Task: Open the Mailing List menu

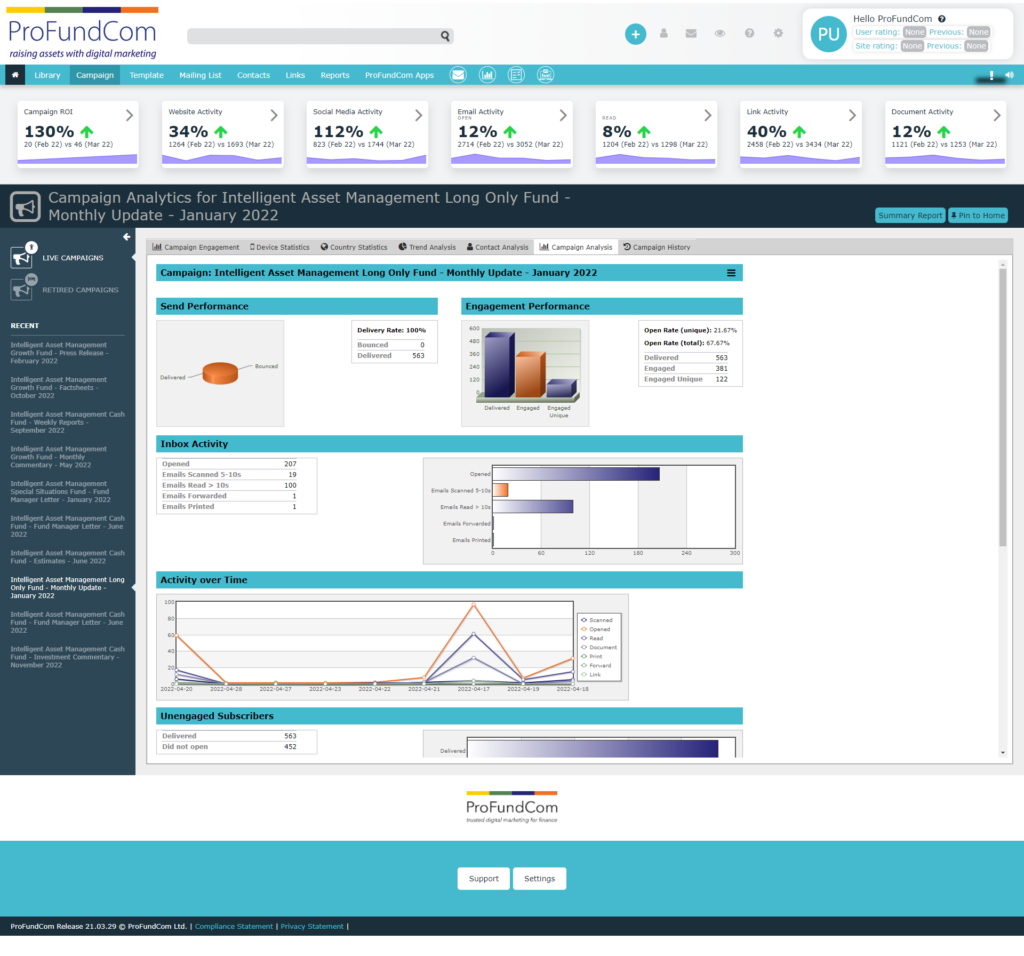Action: point(200,75)
